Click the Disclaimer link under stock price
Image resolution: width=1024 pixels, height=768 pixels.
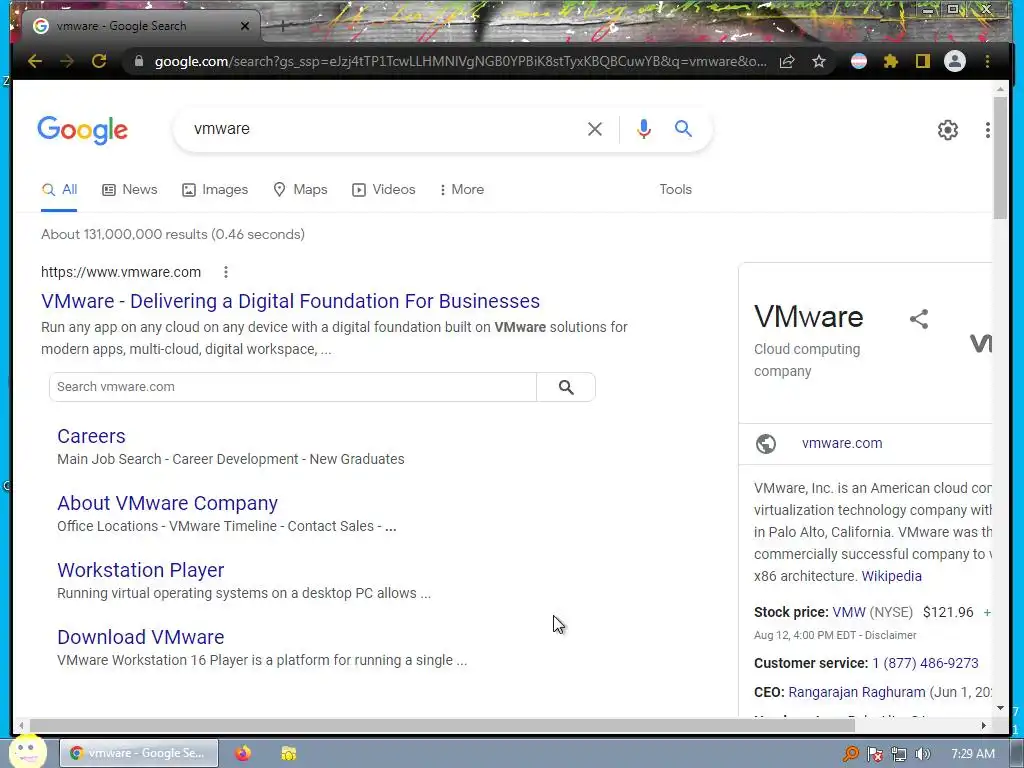891,635
